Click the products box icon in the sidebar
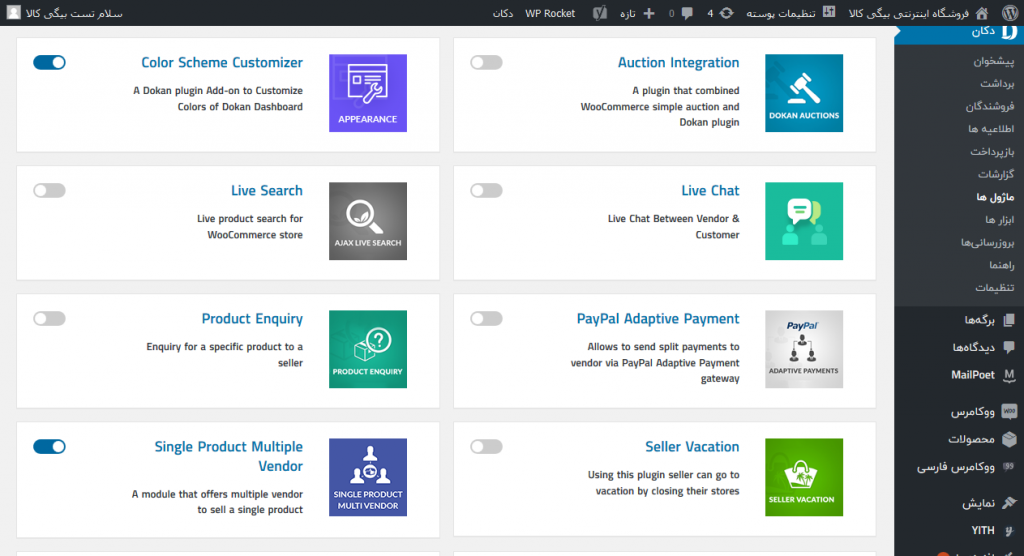 (1009, 439)
